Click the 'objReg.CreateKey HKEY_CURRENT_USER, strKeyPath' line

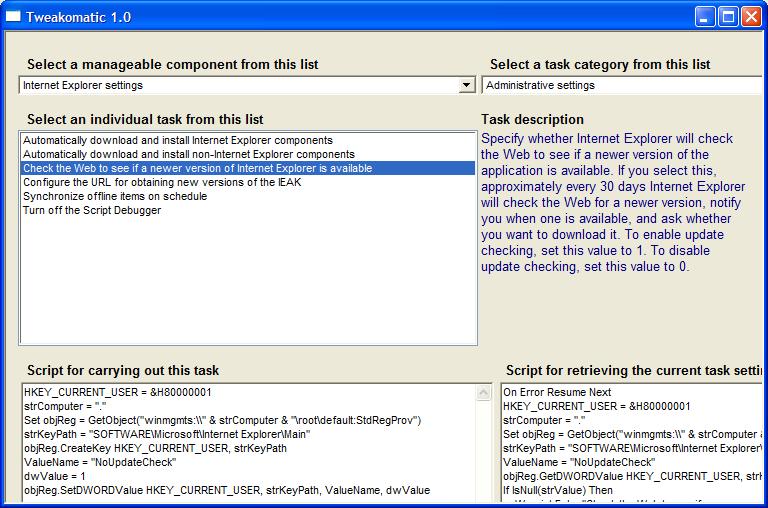(x=155, y=448)
